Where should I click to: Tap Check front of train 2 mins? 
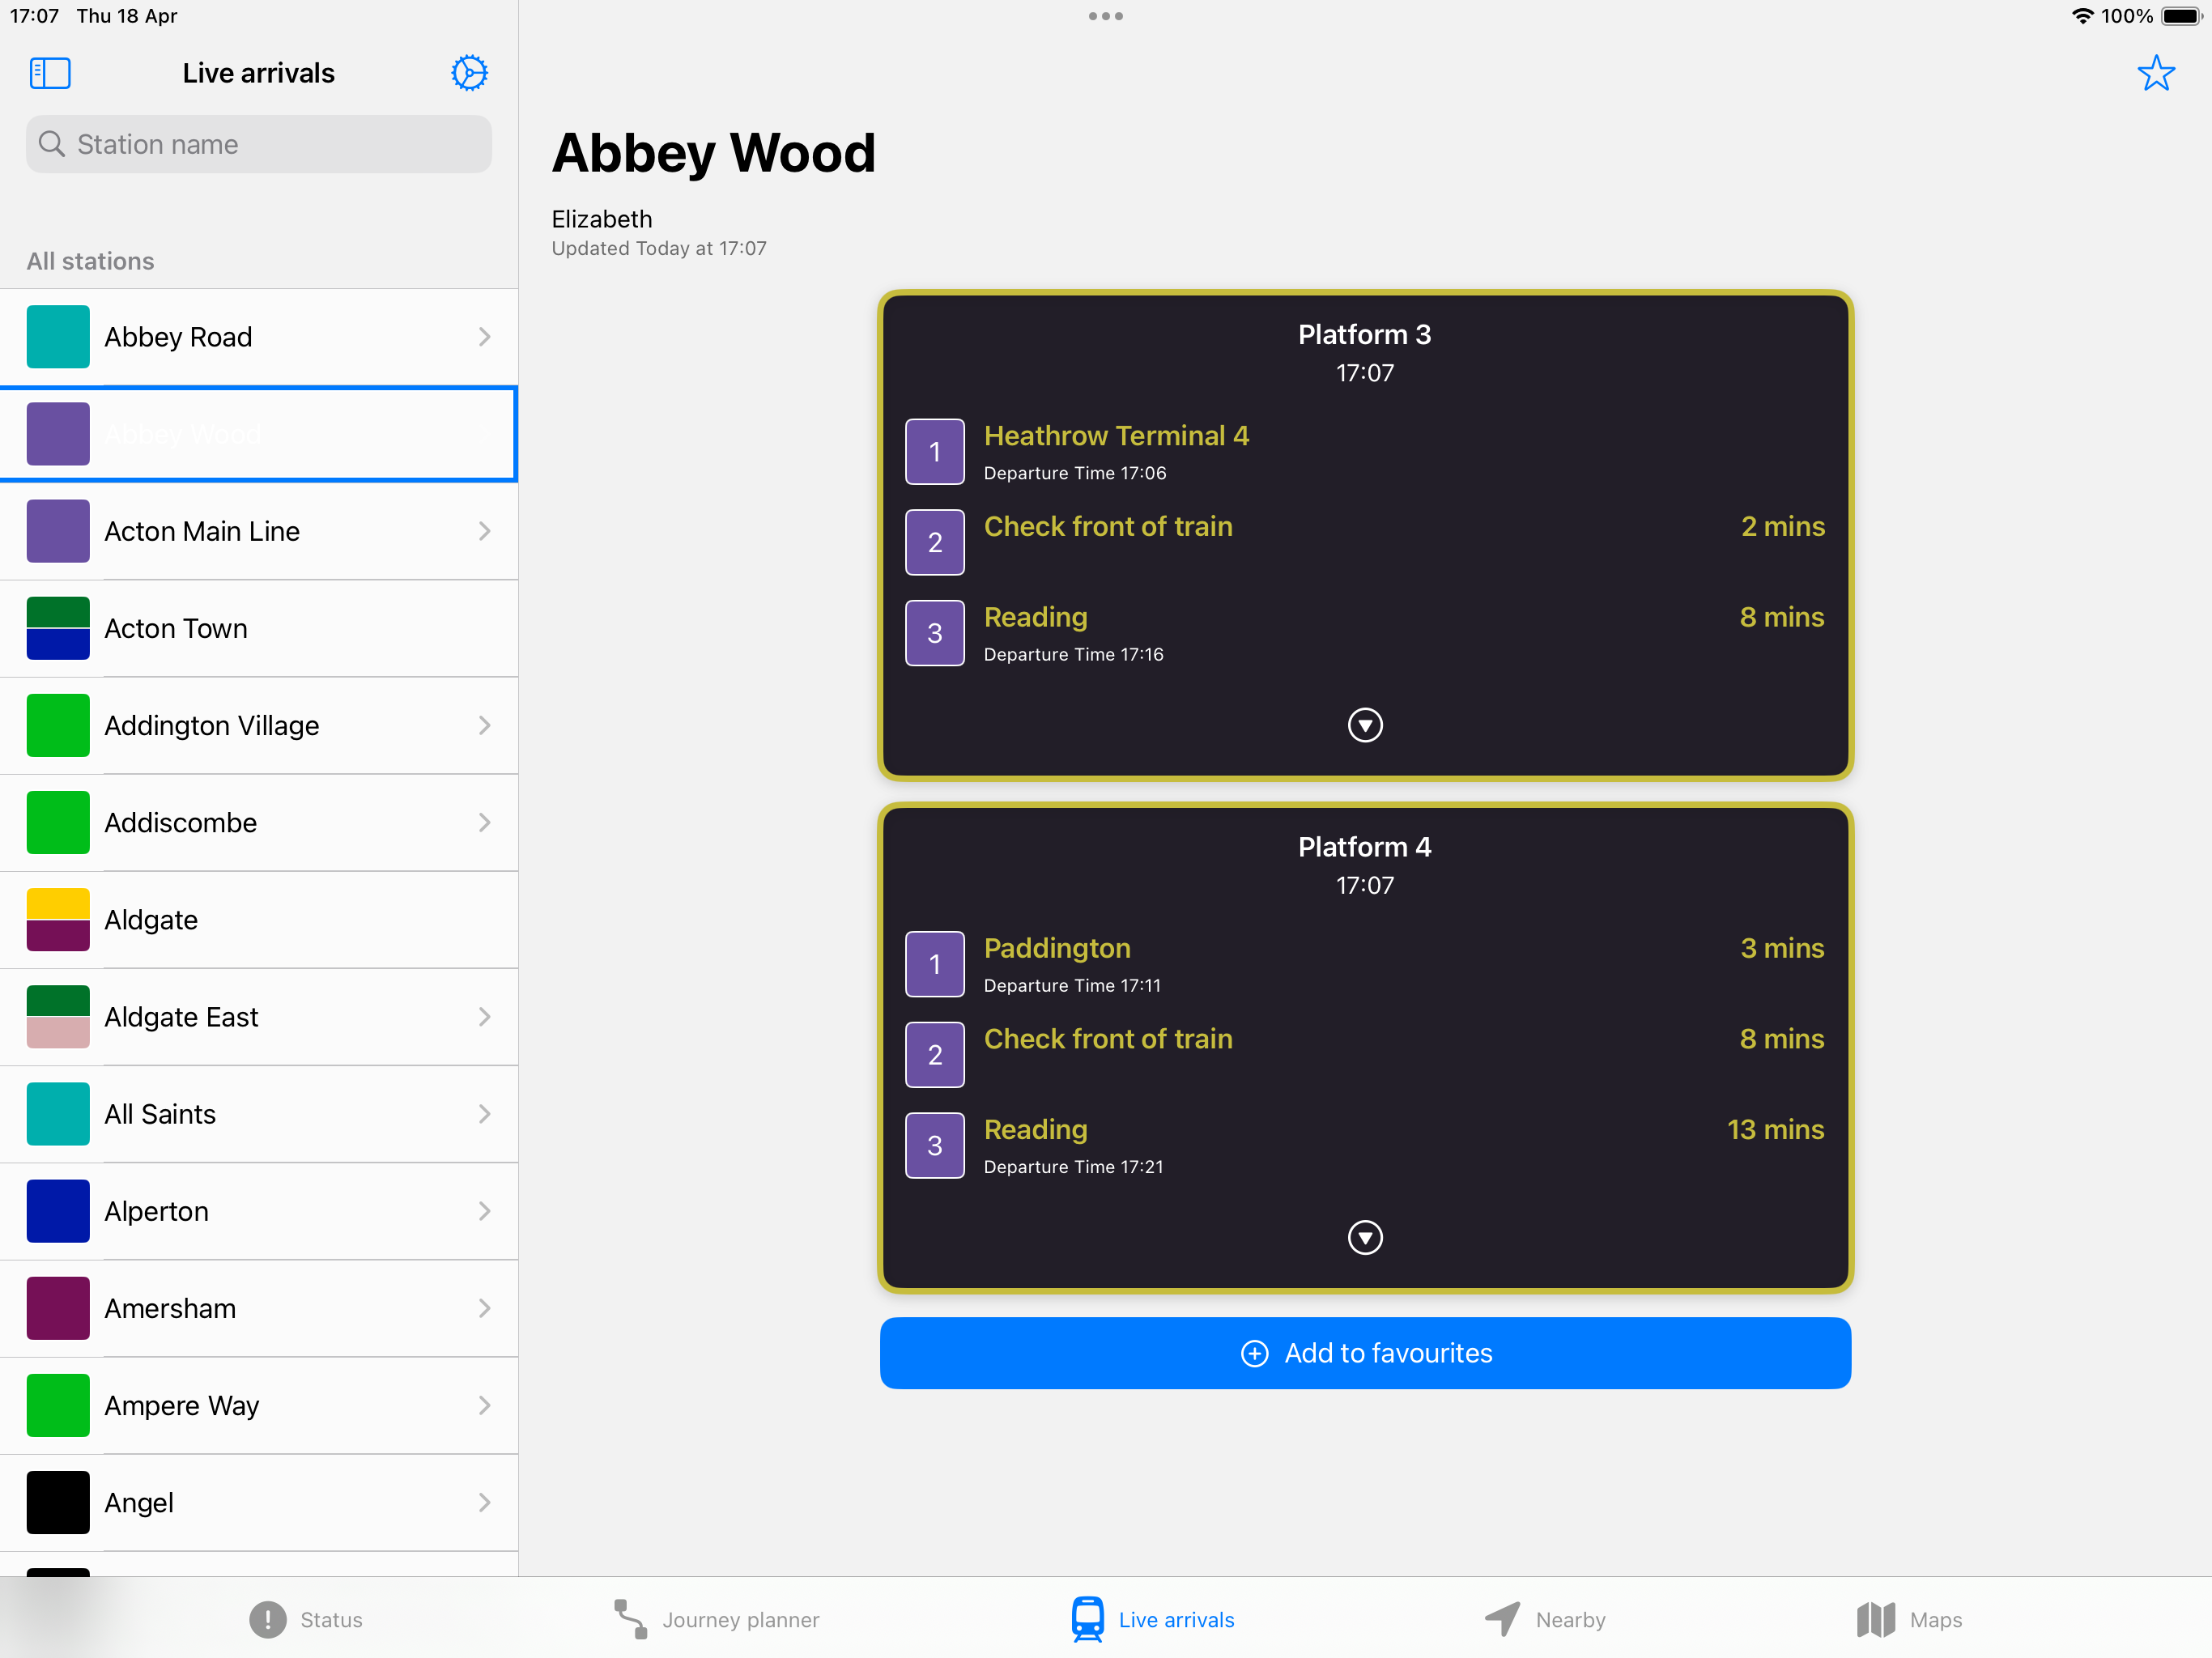pyautogui.click(x=1365, y=542)
